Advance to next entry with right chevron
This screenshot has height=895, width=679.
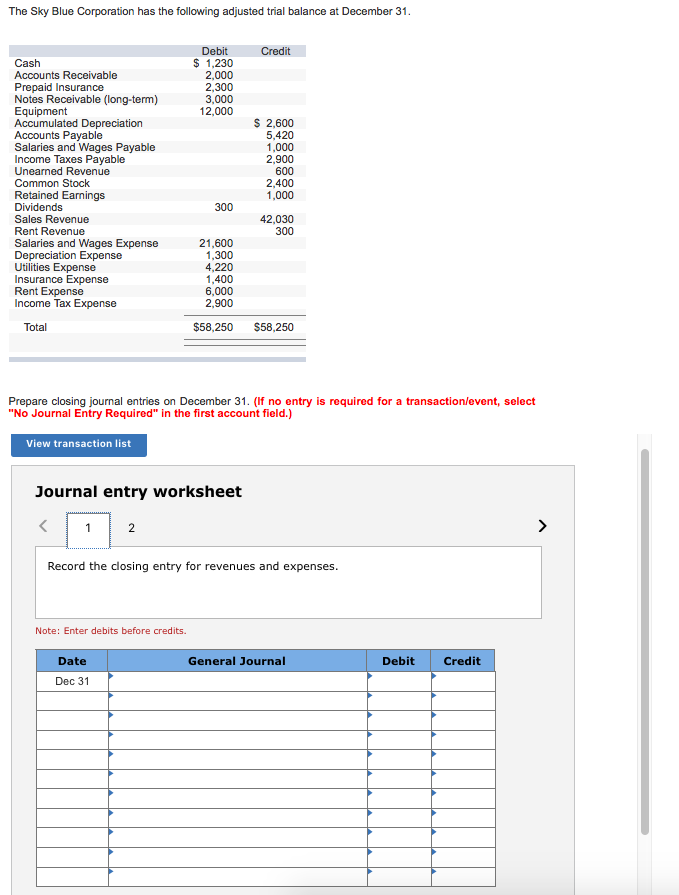[x=543, y=526]
